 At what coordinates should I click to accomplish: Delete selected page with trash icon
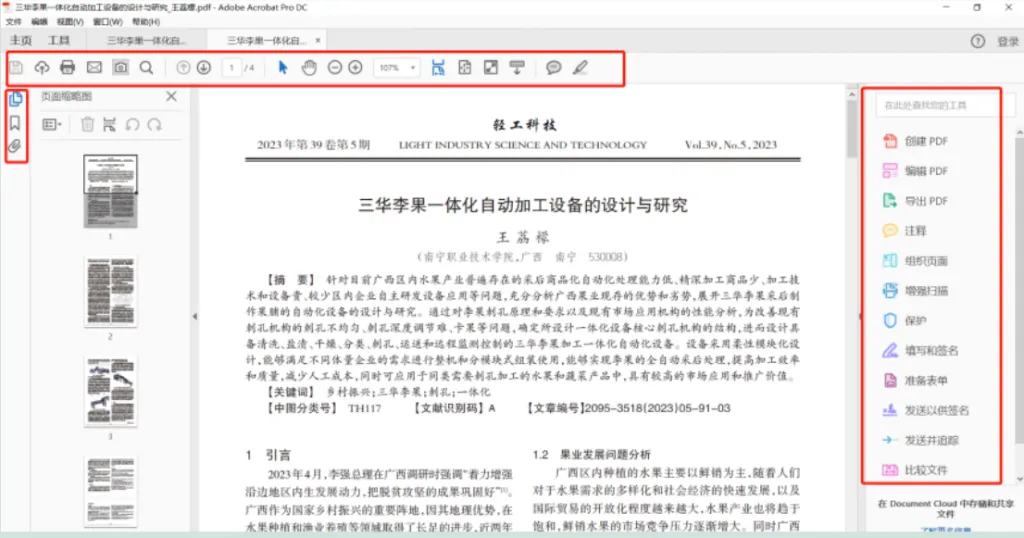(x=88, y=124)
